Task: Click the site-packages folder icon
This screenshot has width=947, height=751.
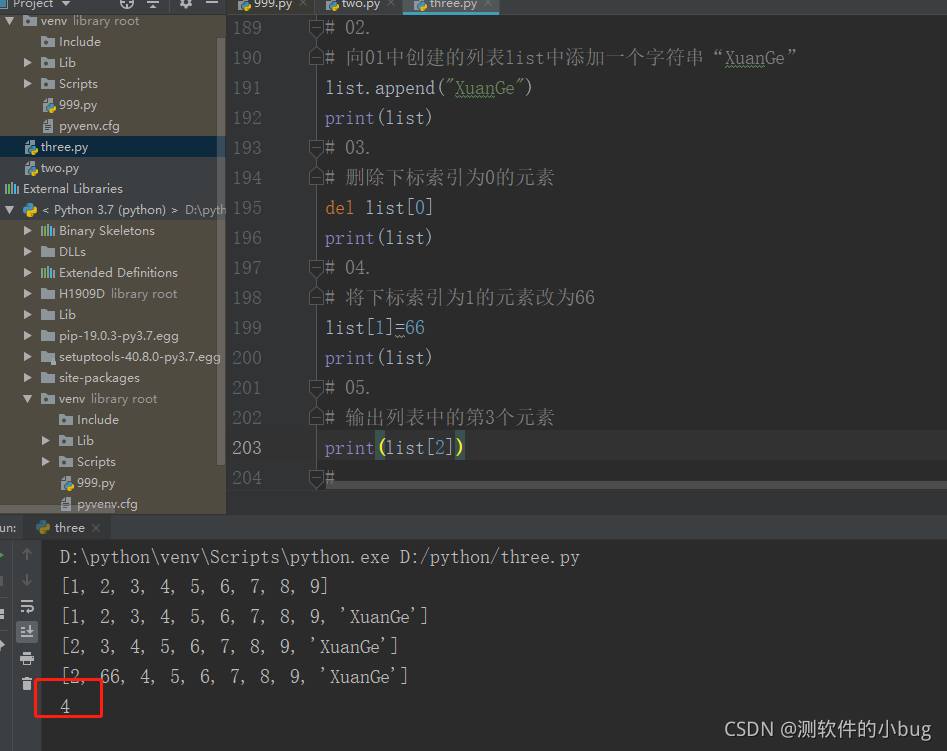Action: [48, 378]
